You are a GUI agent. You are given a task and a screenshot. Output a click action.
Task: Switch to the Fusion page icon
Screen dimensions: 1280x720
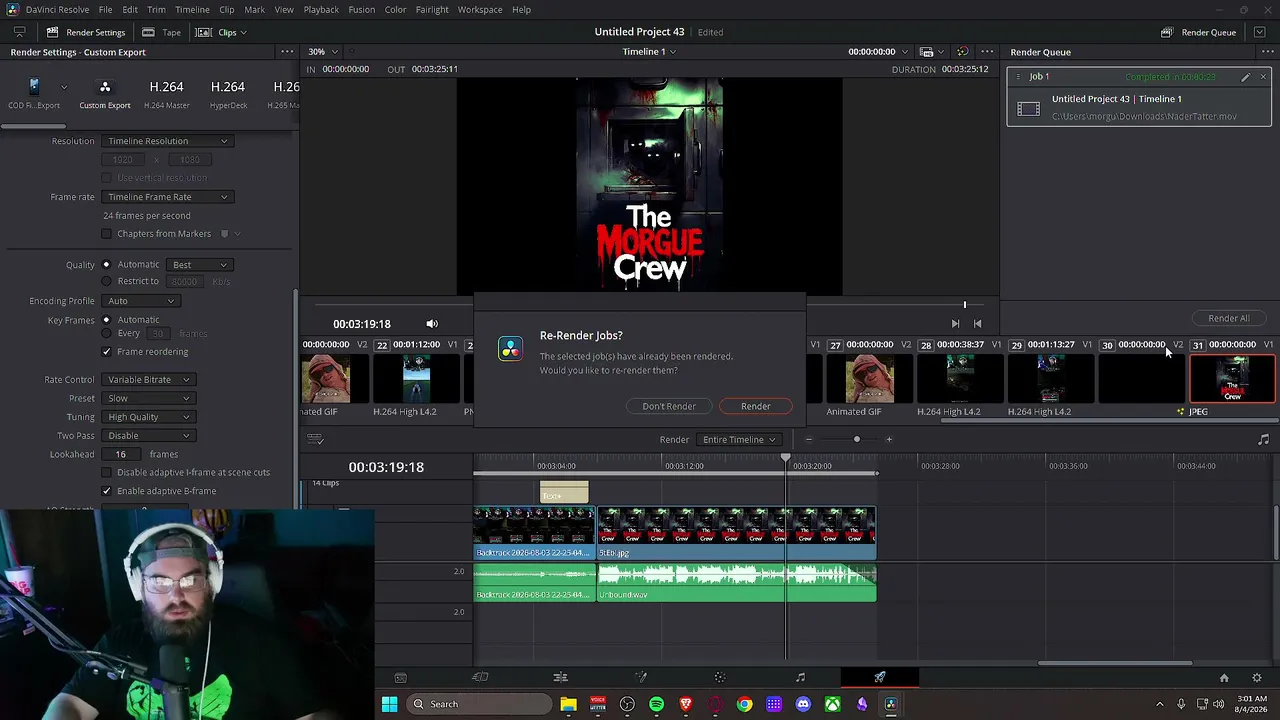640,678
